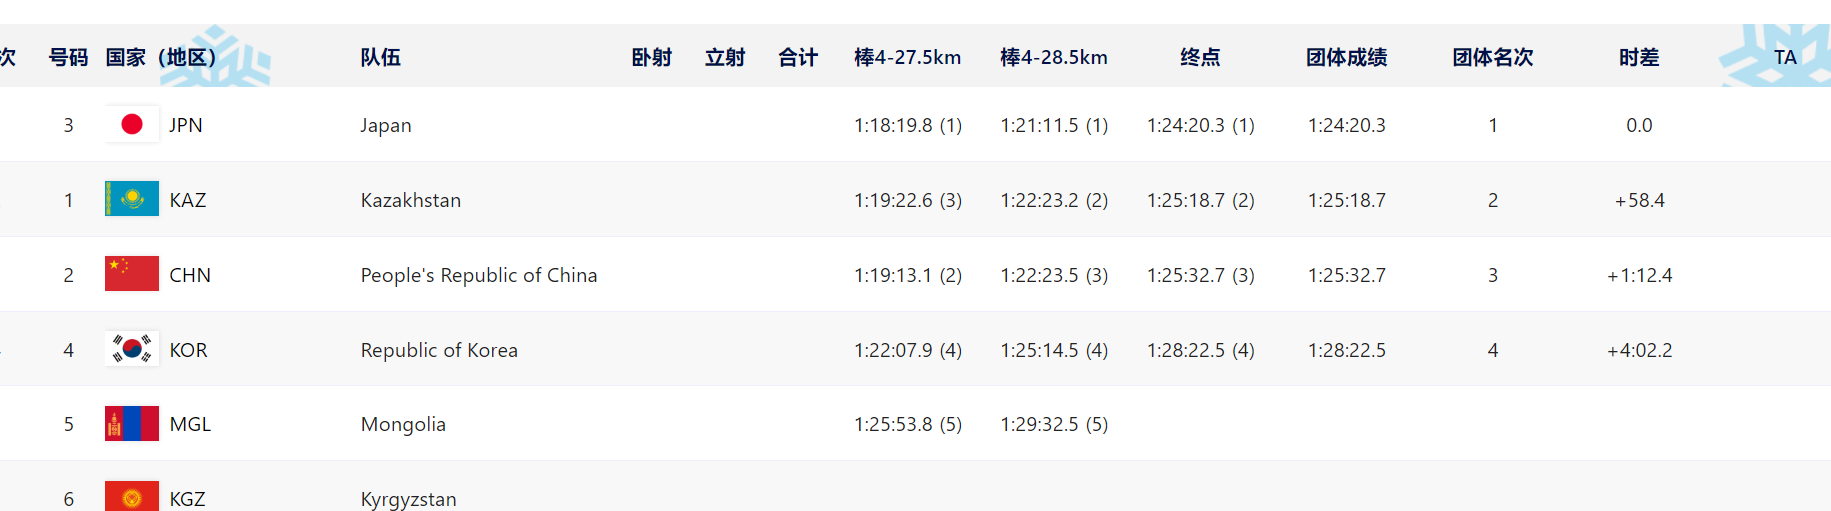Select the 队伍 column header
This screenshot has height=511, width=1831.
click(x=381, y=57)
